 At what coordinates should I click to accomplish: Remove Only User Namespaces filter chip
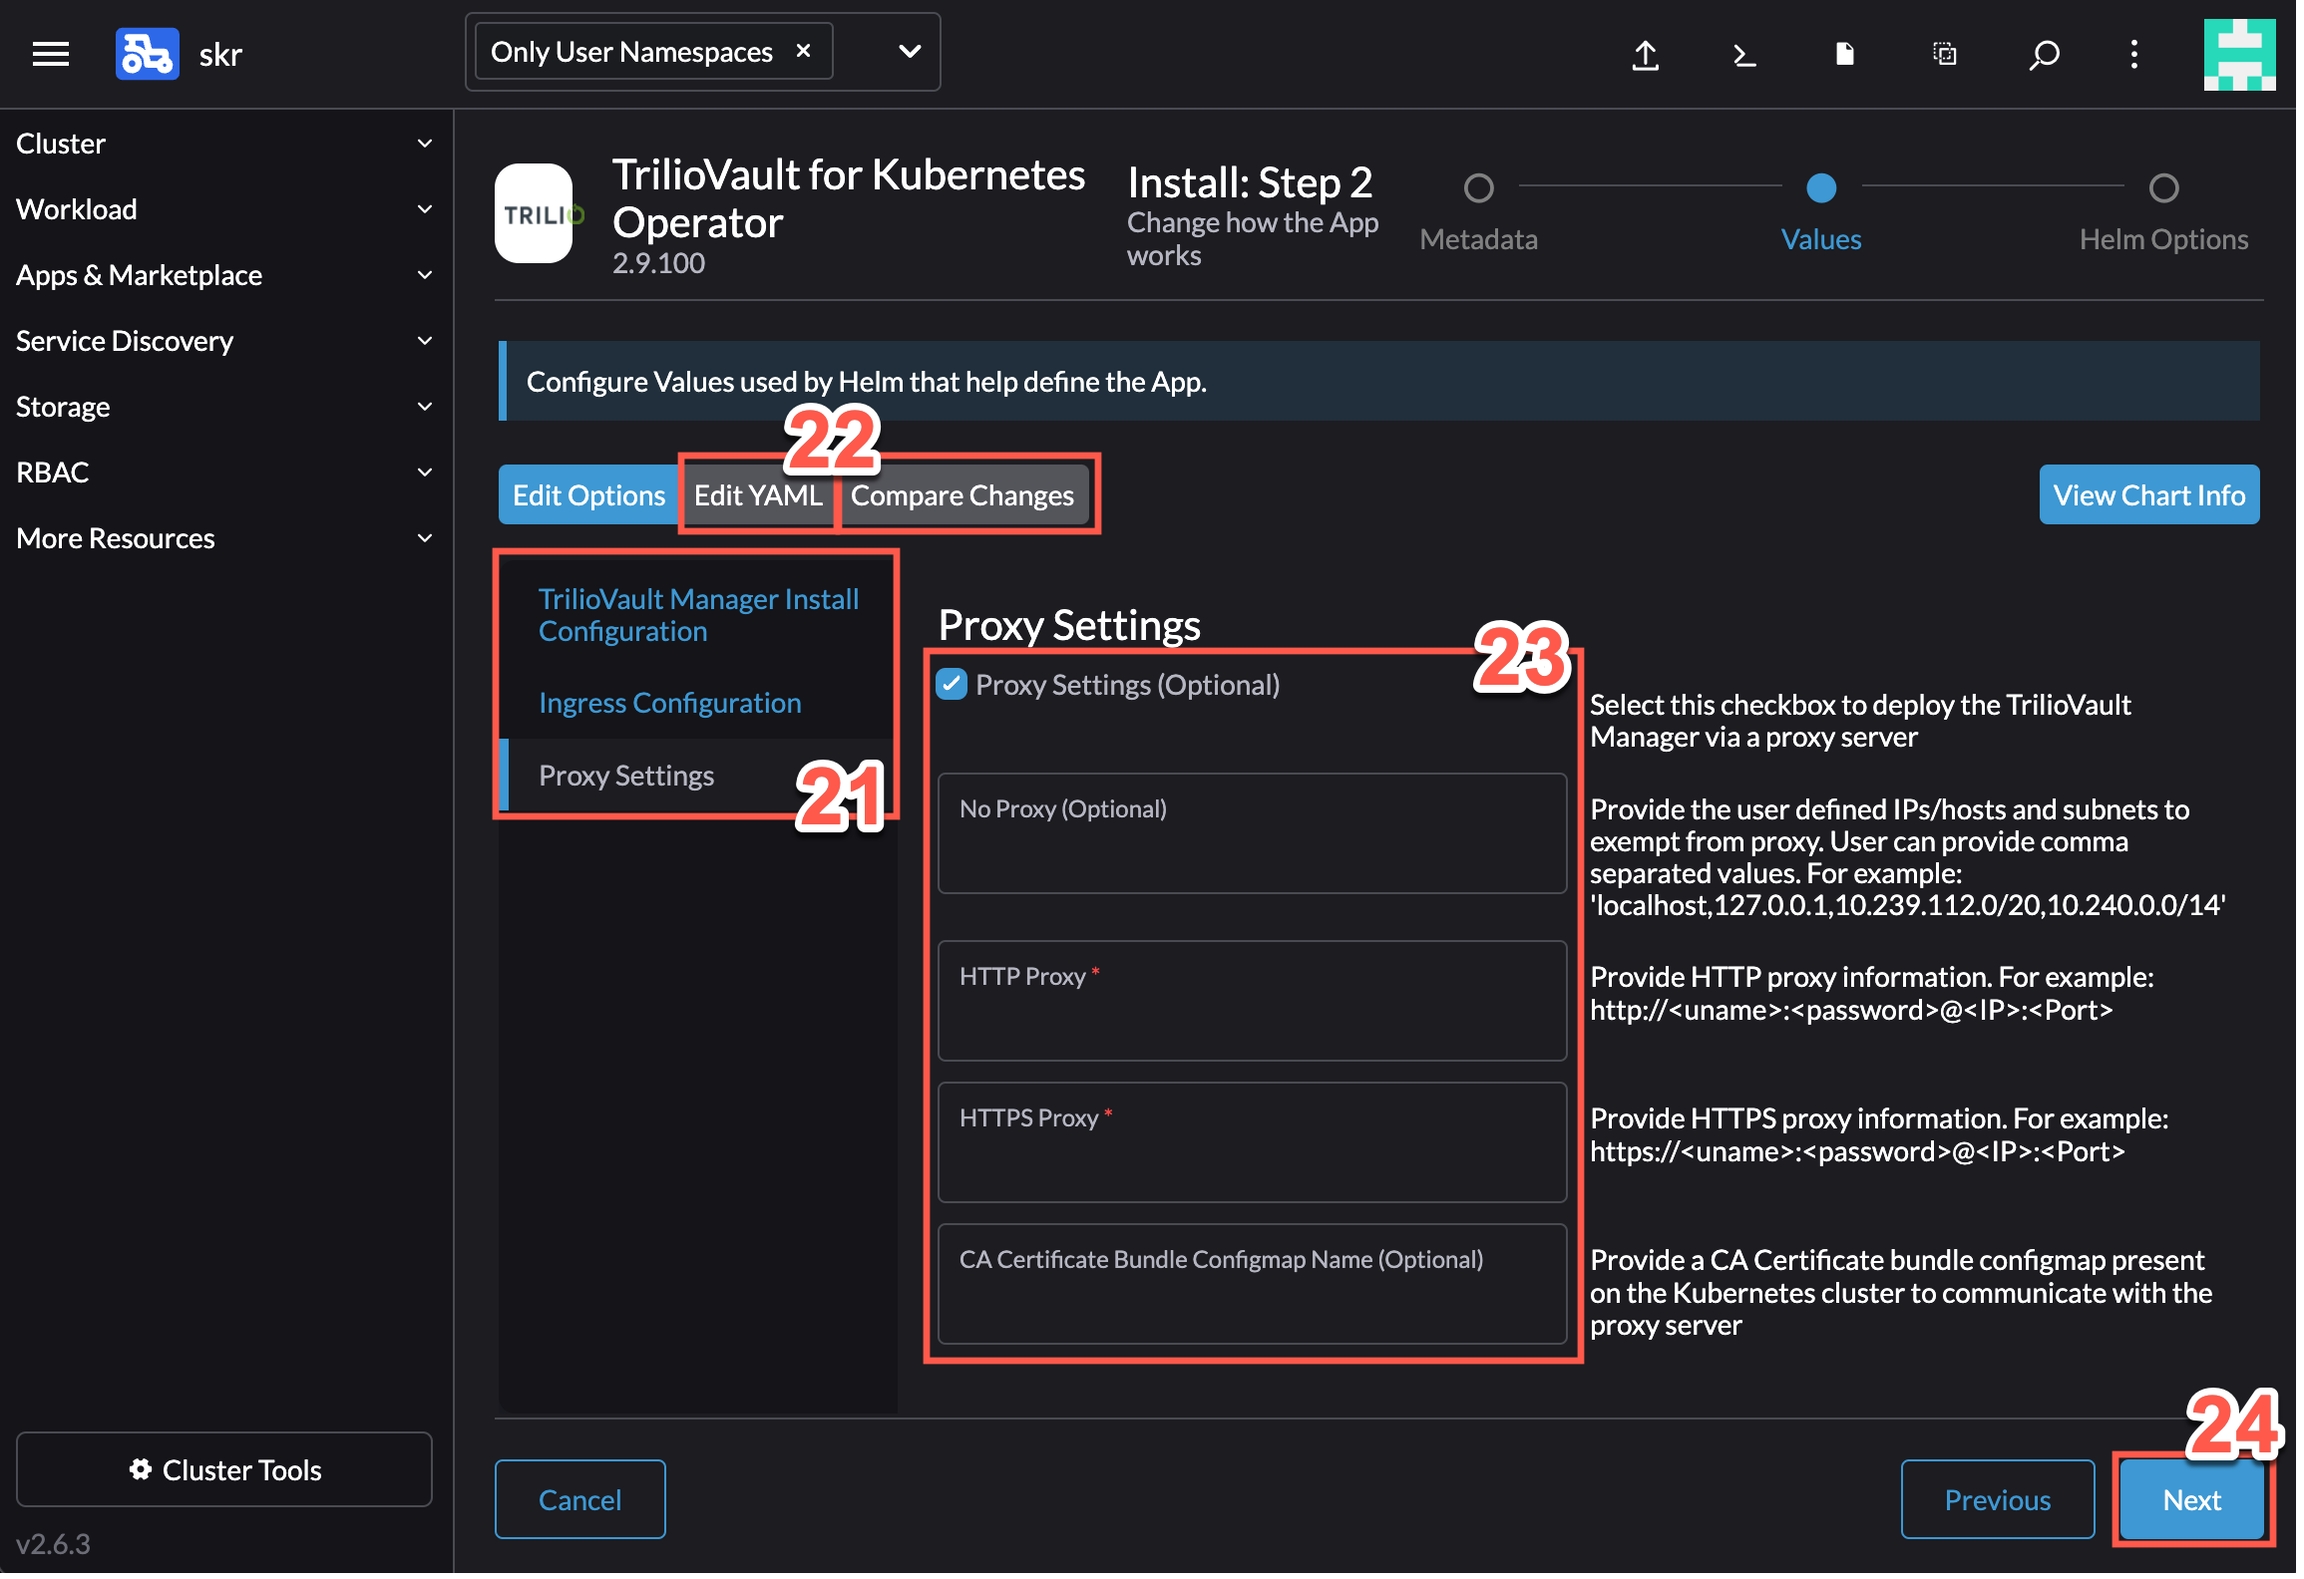[x=805, y=51]
